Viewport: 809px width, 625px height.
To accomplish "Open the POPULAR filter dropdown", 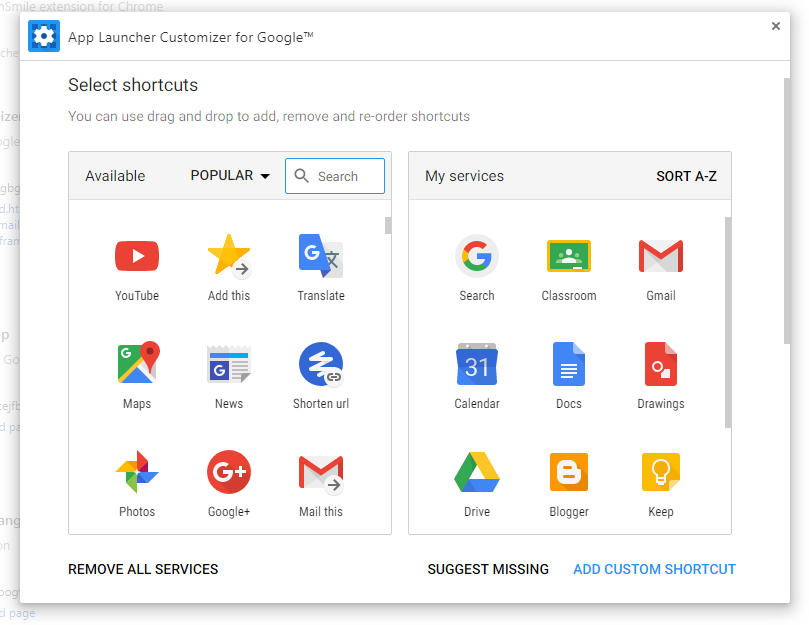I will click(230, 175).
